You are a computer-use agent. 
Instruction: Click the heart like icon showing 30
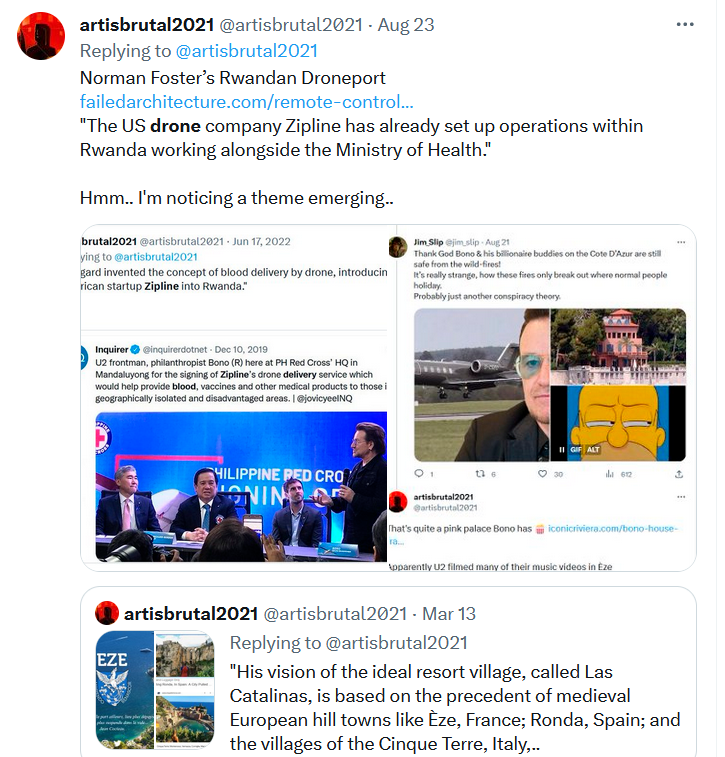(543, 474)
